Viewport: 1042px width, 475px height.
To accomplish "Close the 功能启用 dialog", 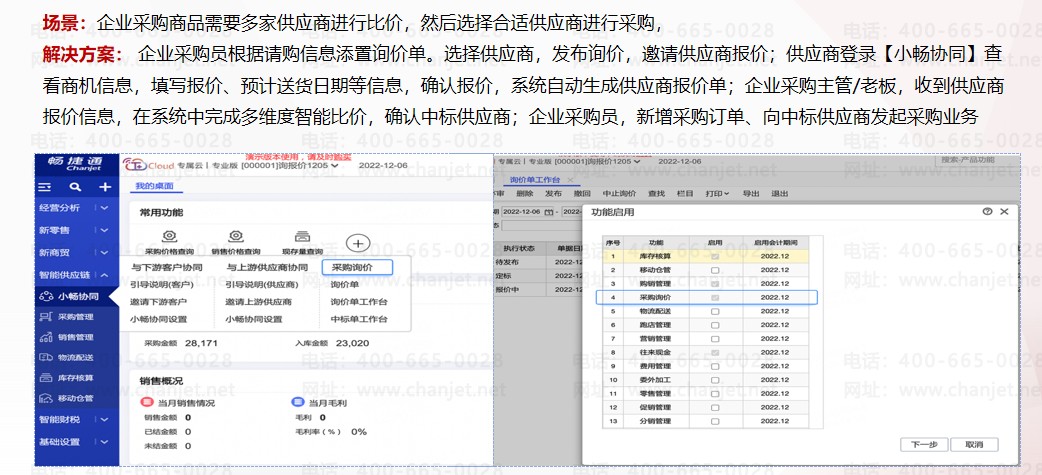I will tap(1004, 211).
